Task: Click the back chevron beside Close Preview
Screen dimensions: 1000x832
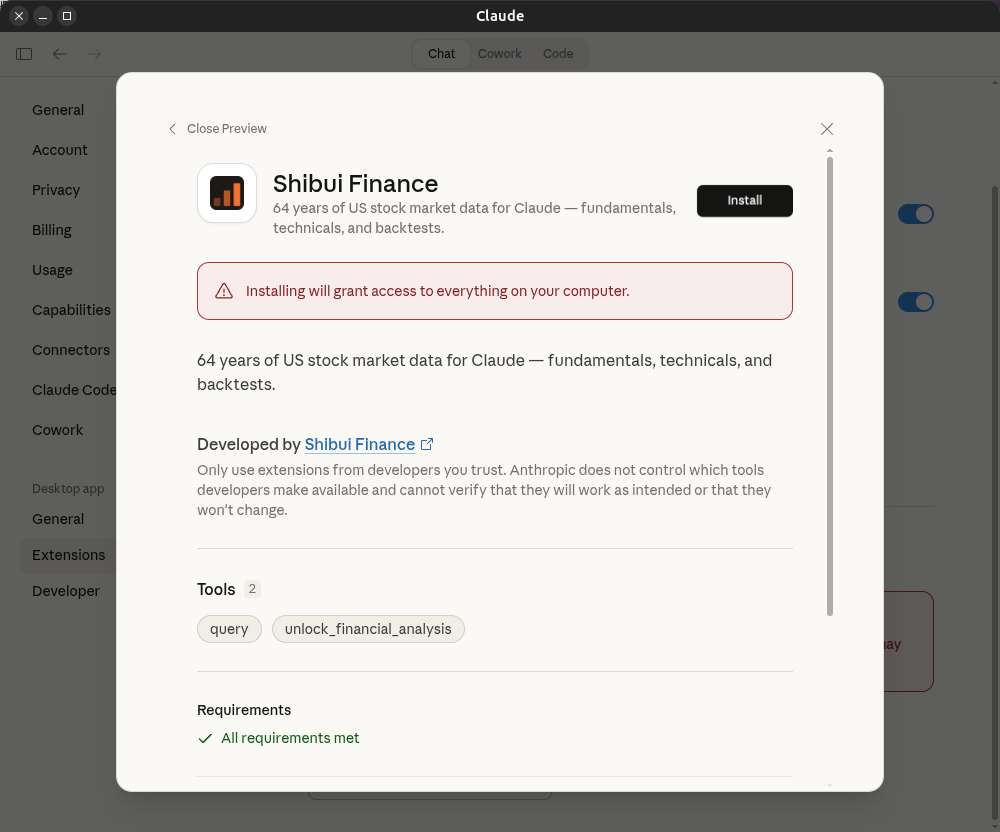Action: click(x=172, y=129)
